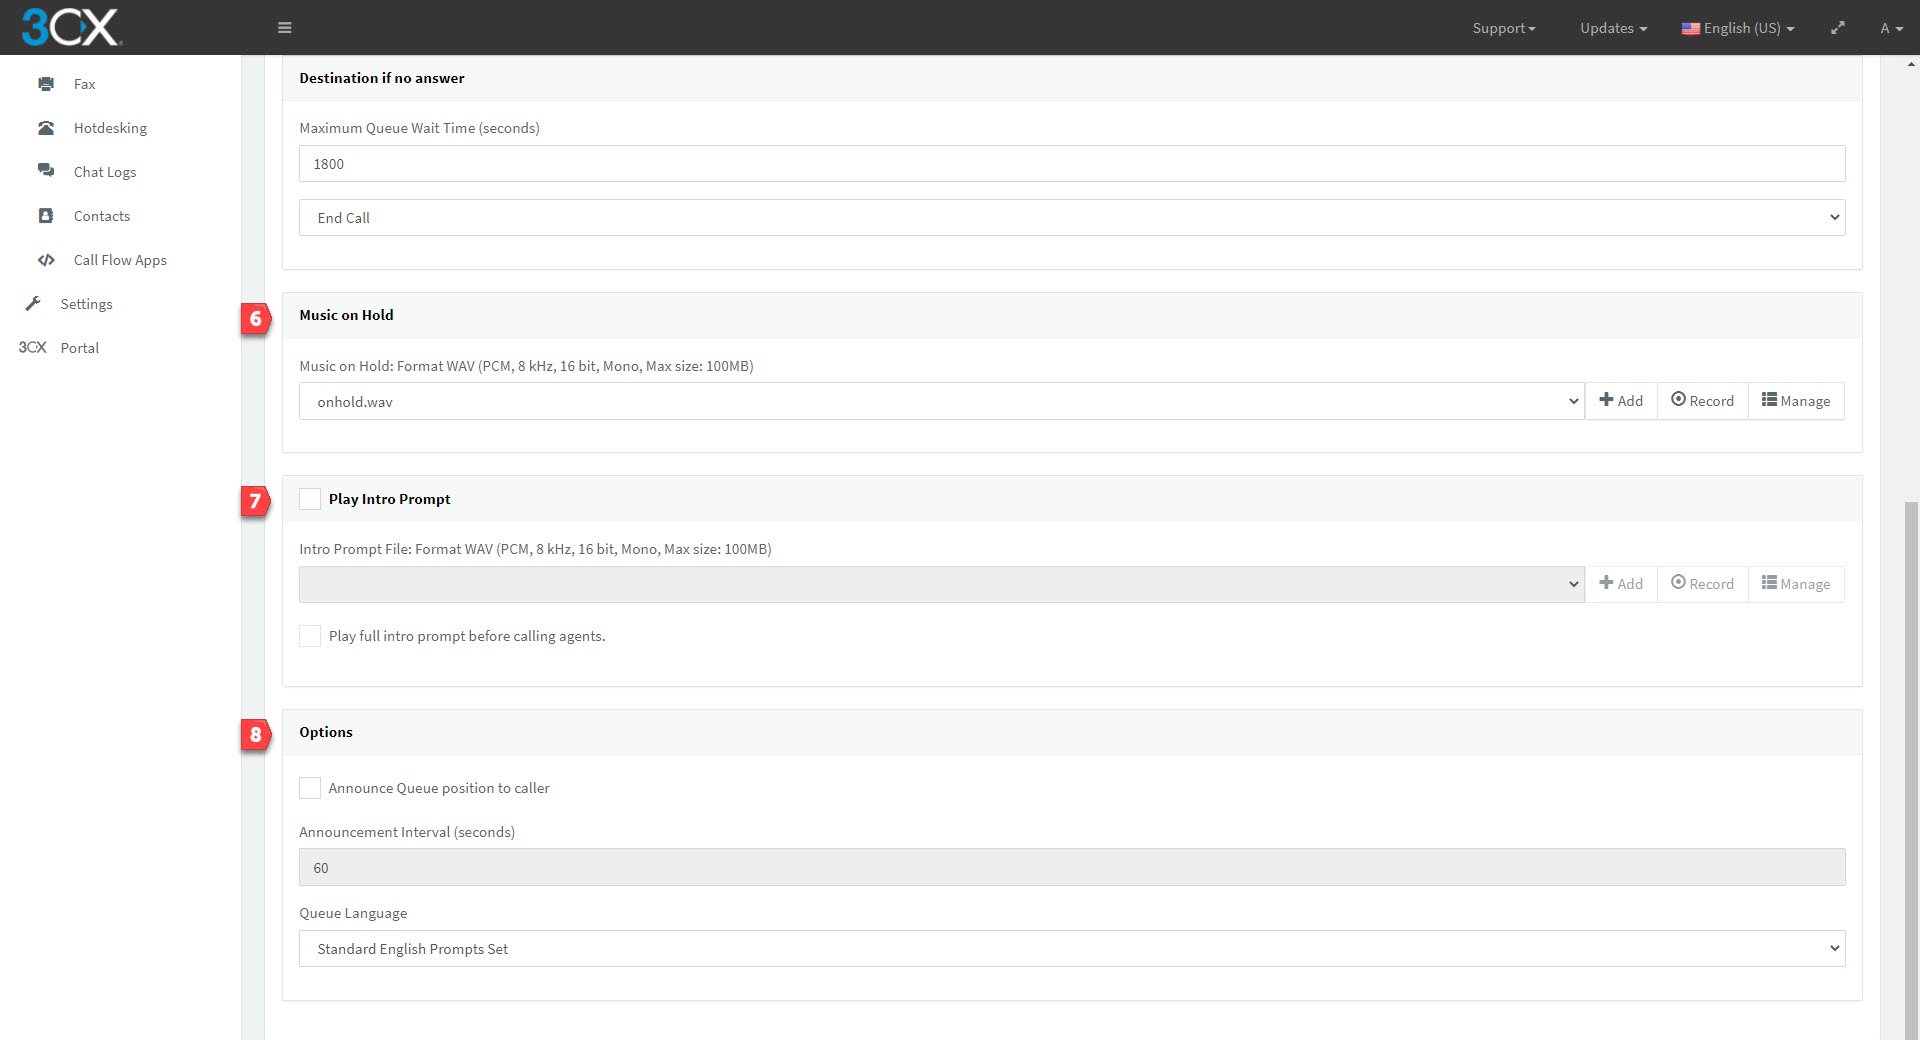Click the Settings wrench icon
1920x1040 pixels.
click(33, 304)
